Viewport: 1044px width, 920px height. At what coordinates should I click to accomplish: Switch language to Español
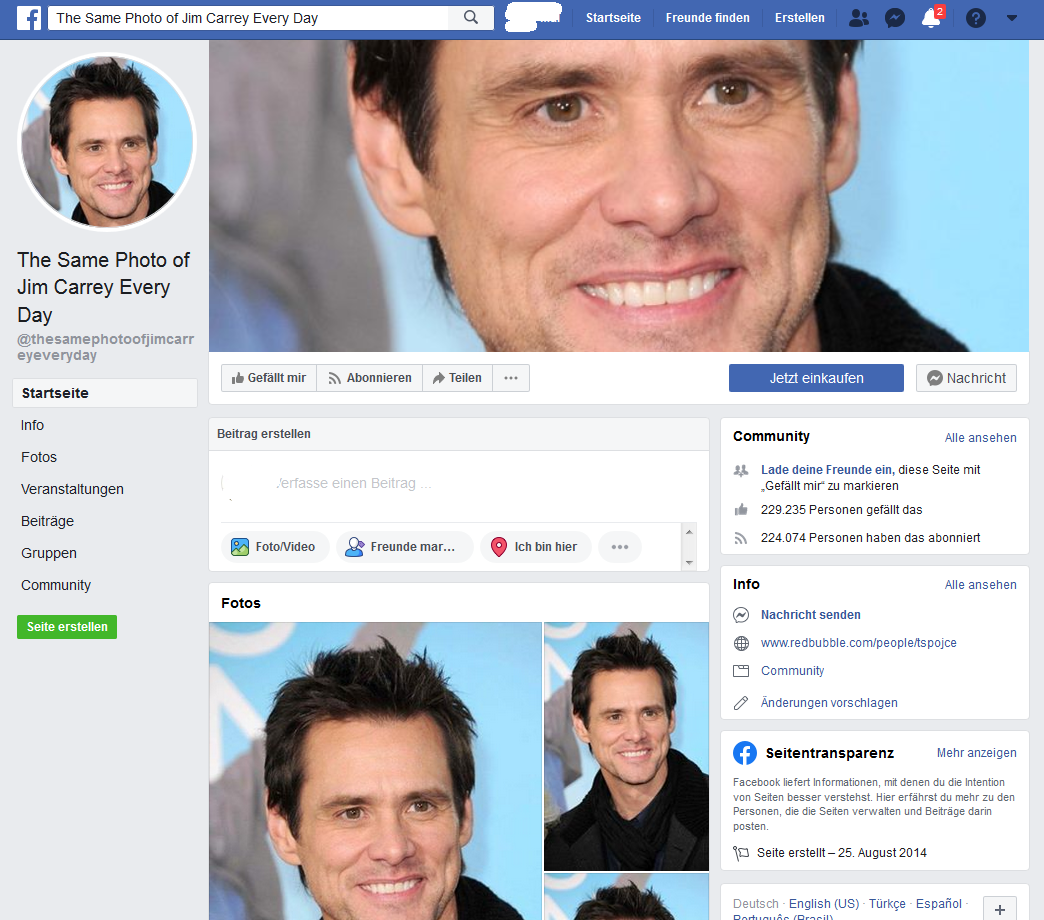click(x=938, y=903)
